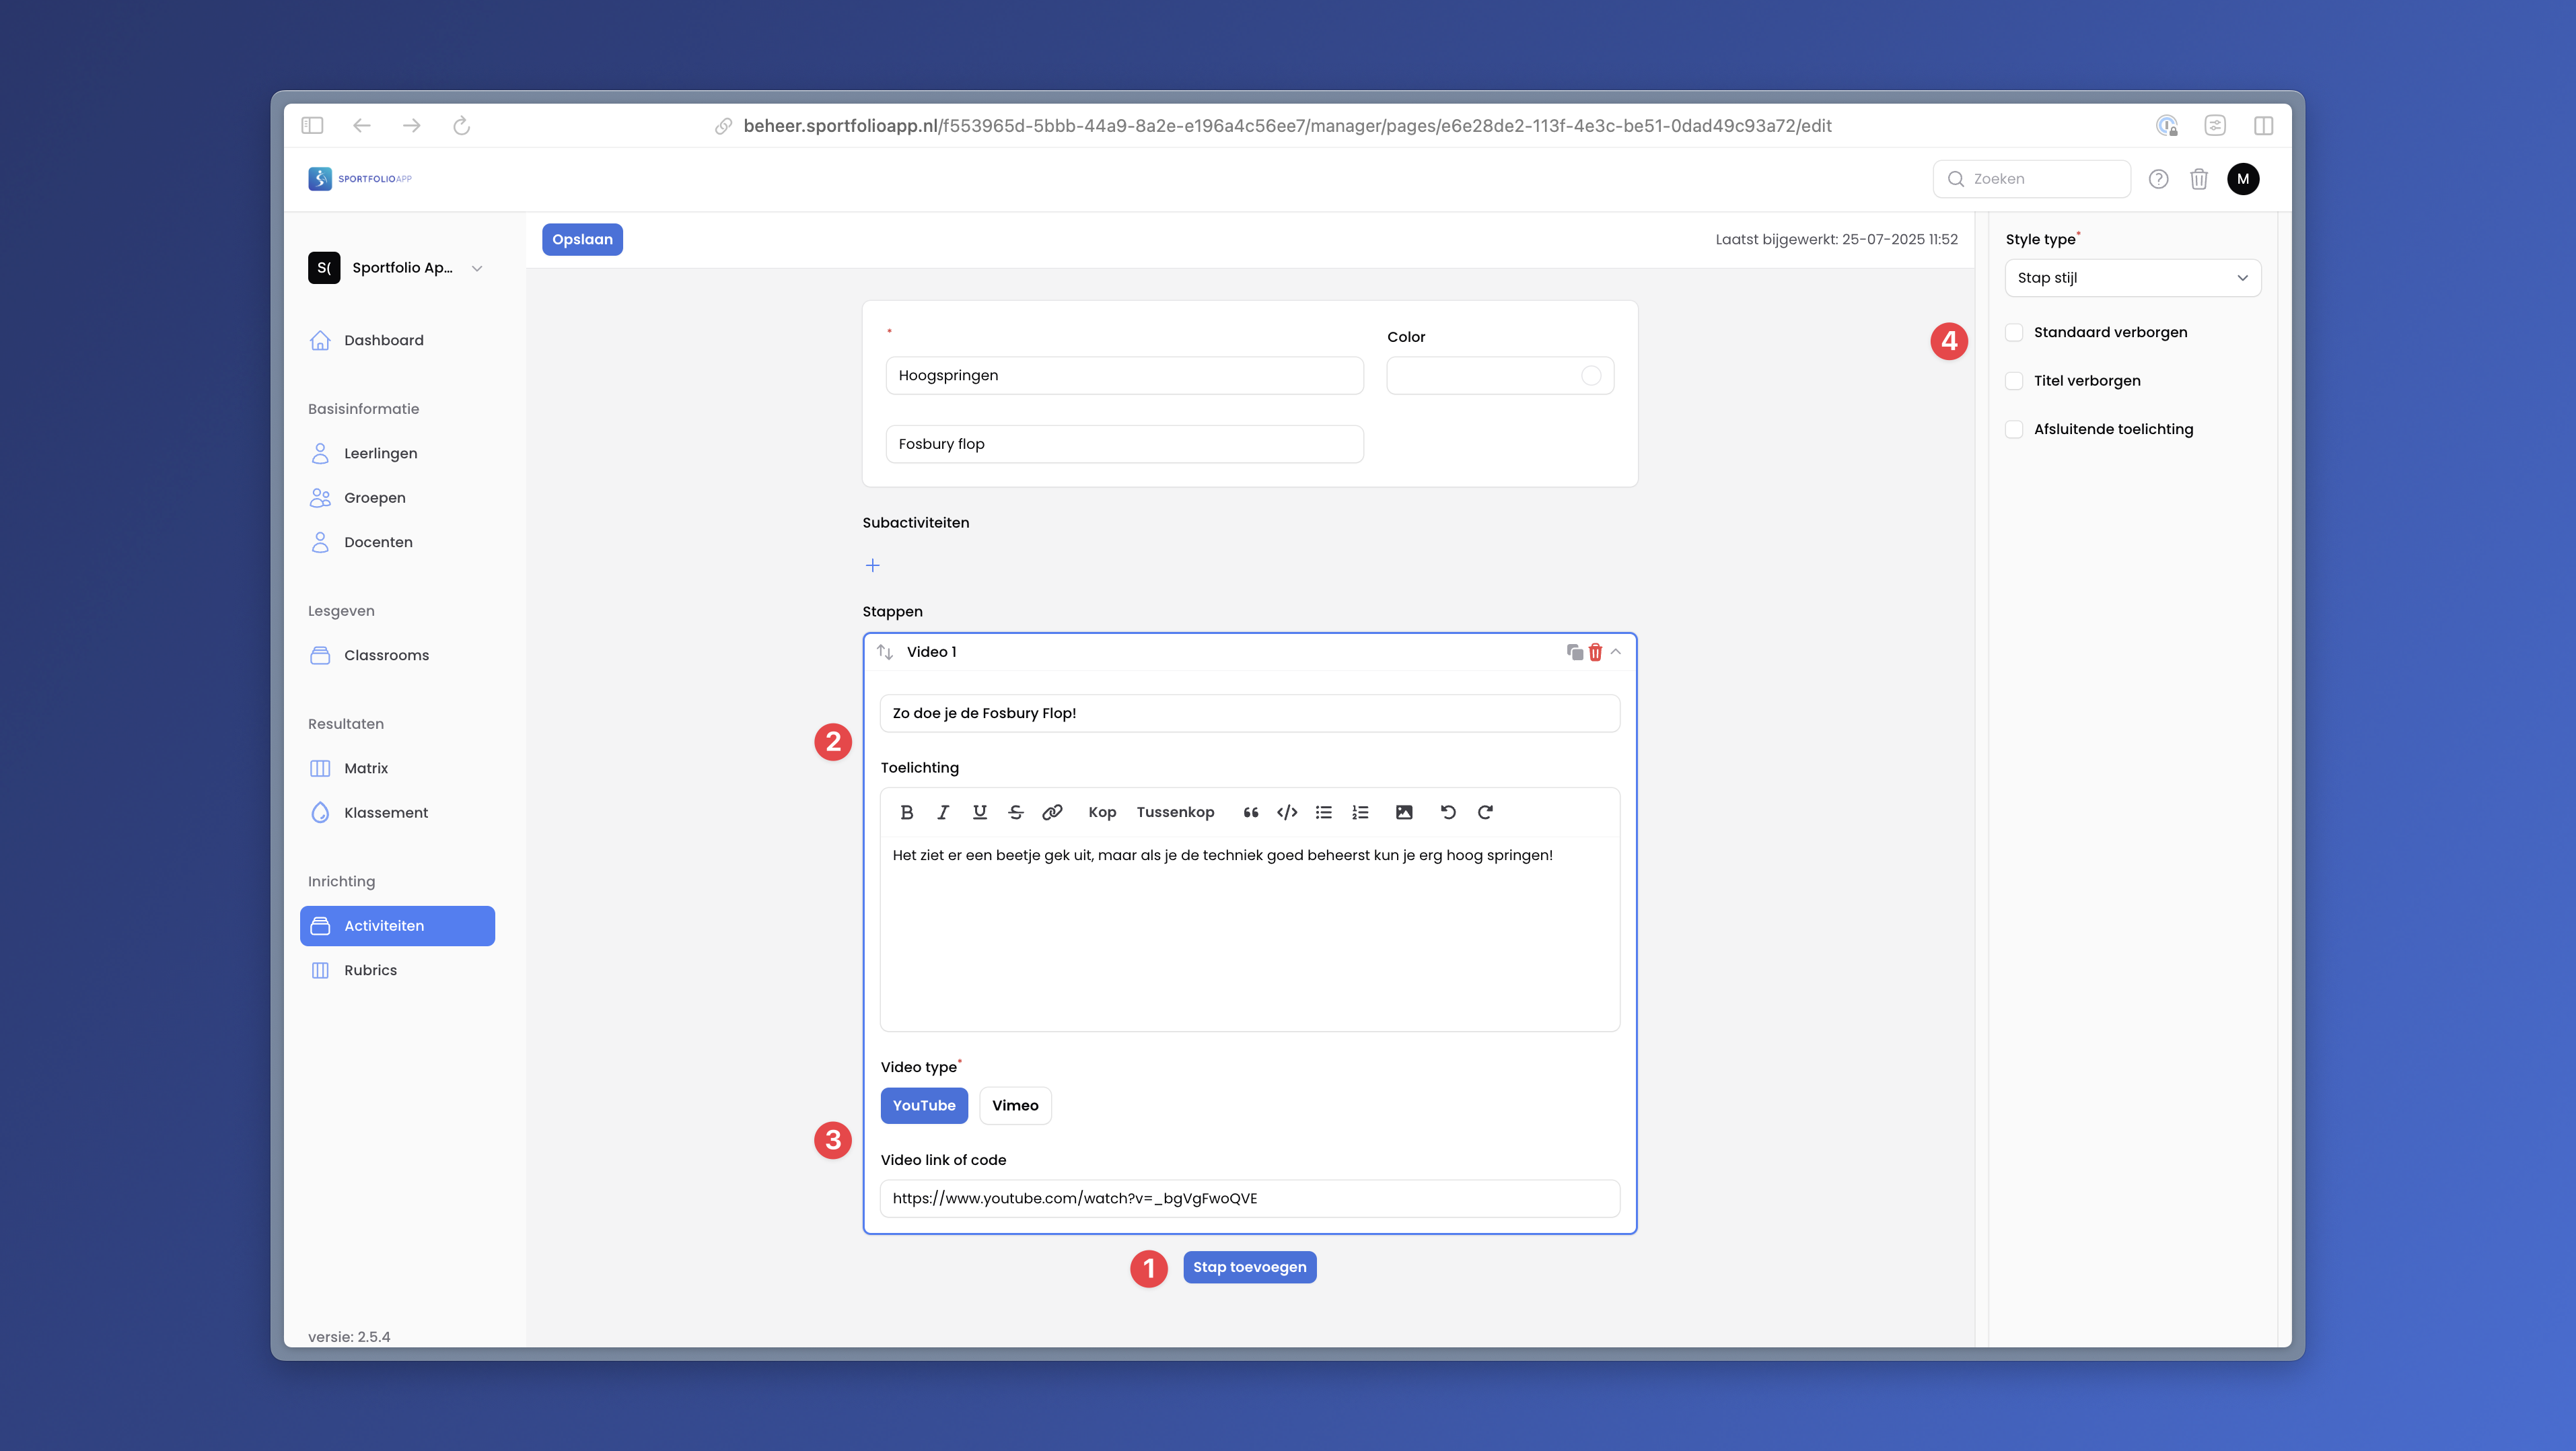
Task: Apply underline formatting in editor
Action: tap(979, 812)
